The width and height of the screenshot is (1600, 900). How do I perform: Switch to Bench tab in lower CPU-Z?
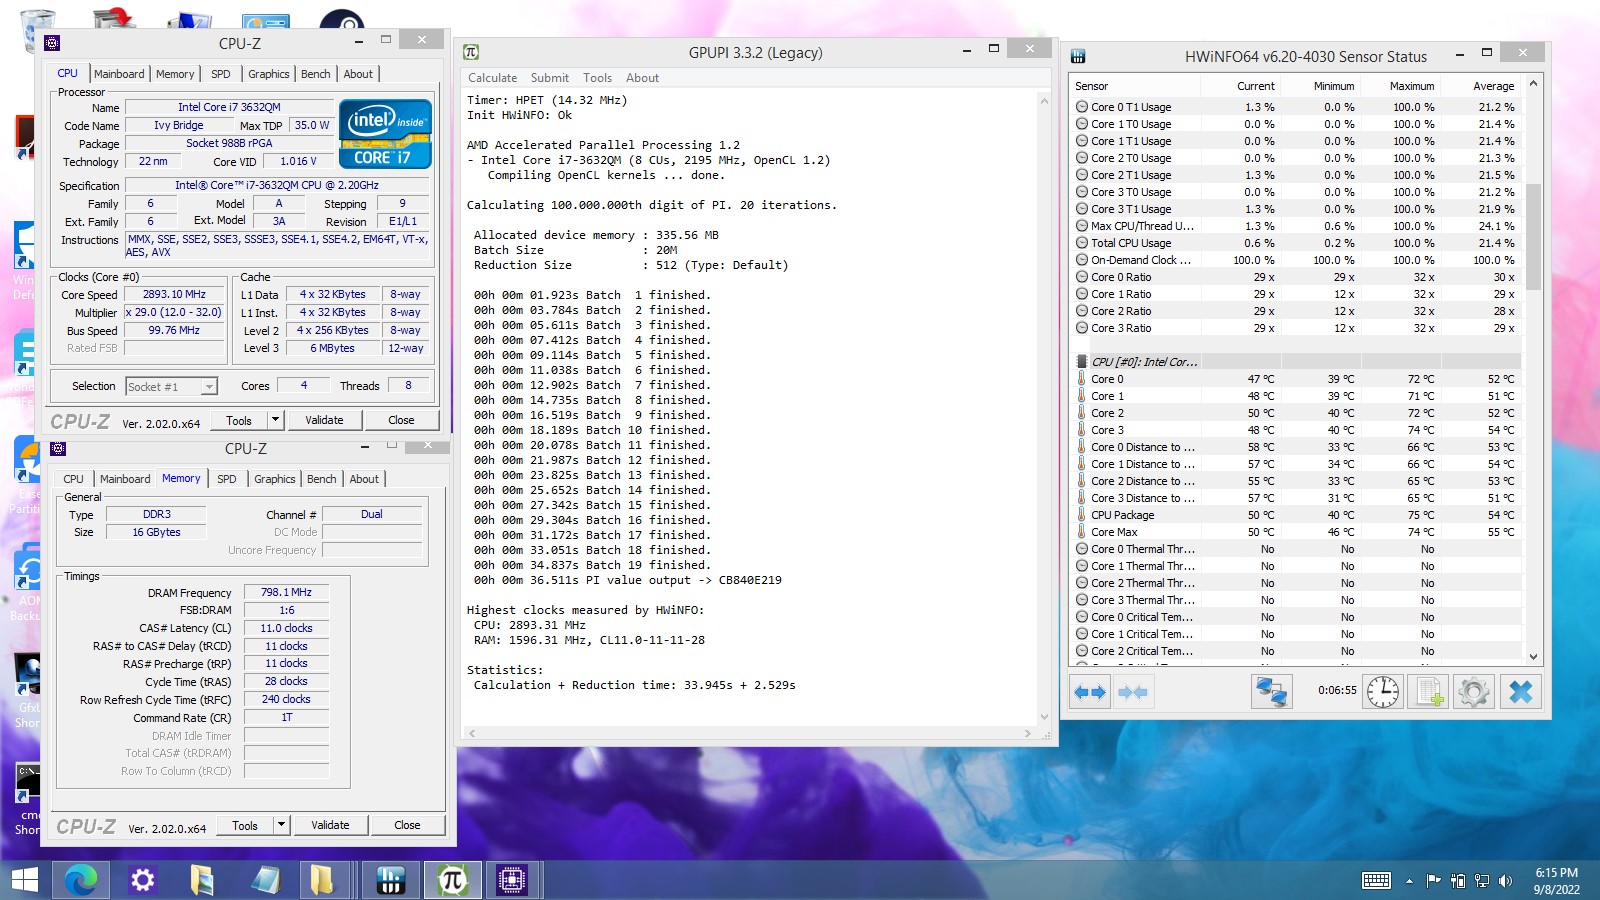pos(321,479)
